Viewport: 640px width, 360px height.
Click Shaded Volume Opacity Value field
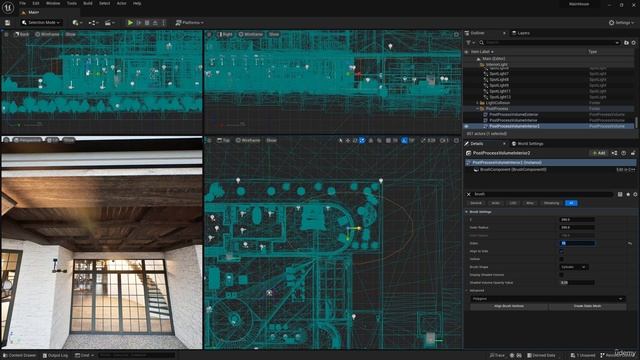pyautogui.click(x=577, y=282)
